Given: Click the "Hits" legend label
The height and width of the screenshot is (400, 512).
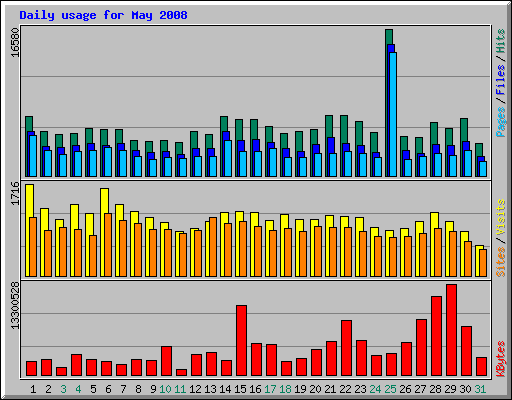Looking at the screenshot, I should click(501, 41).
